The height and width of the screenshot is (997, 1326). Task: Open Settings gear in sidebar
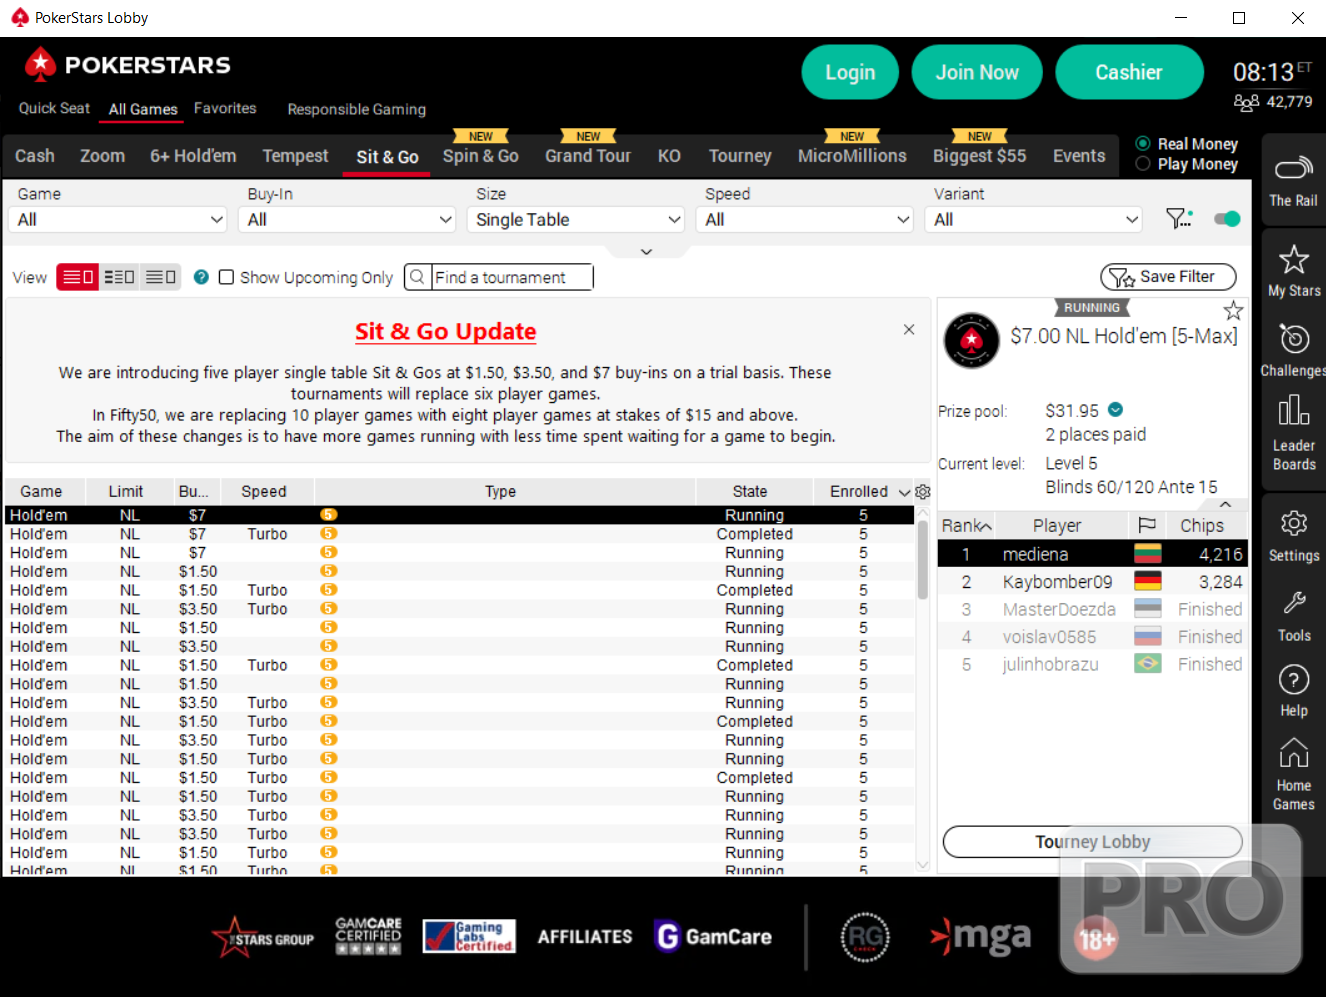click(x=1293, y=523)
